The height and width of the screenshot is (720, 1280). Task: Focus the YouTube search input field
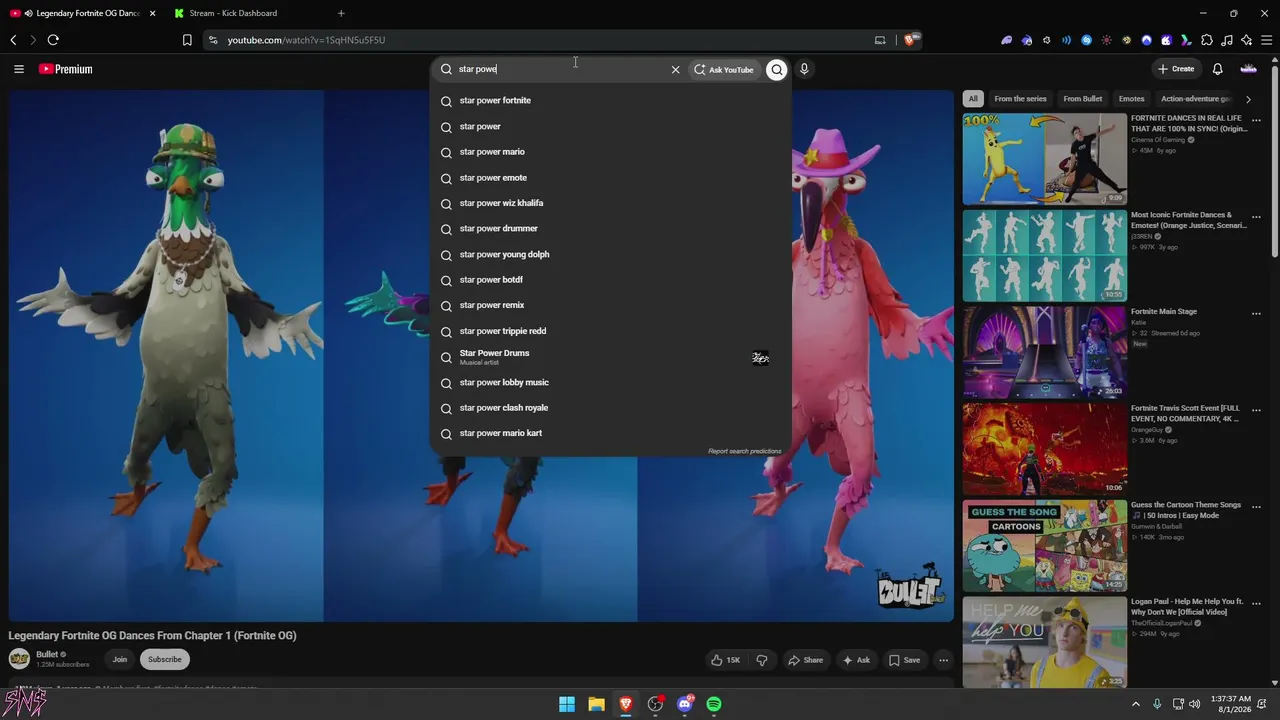tap(560, 70)
